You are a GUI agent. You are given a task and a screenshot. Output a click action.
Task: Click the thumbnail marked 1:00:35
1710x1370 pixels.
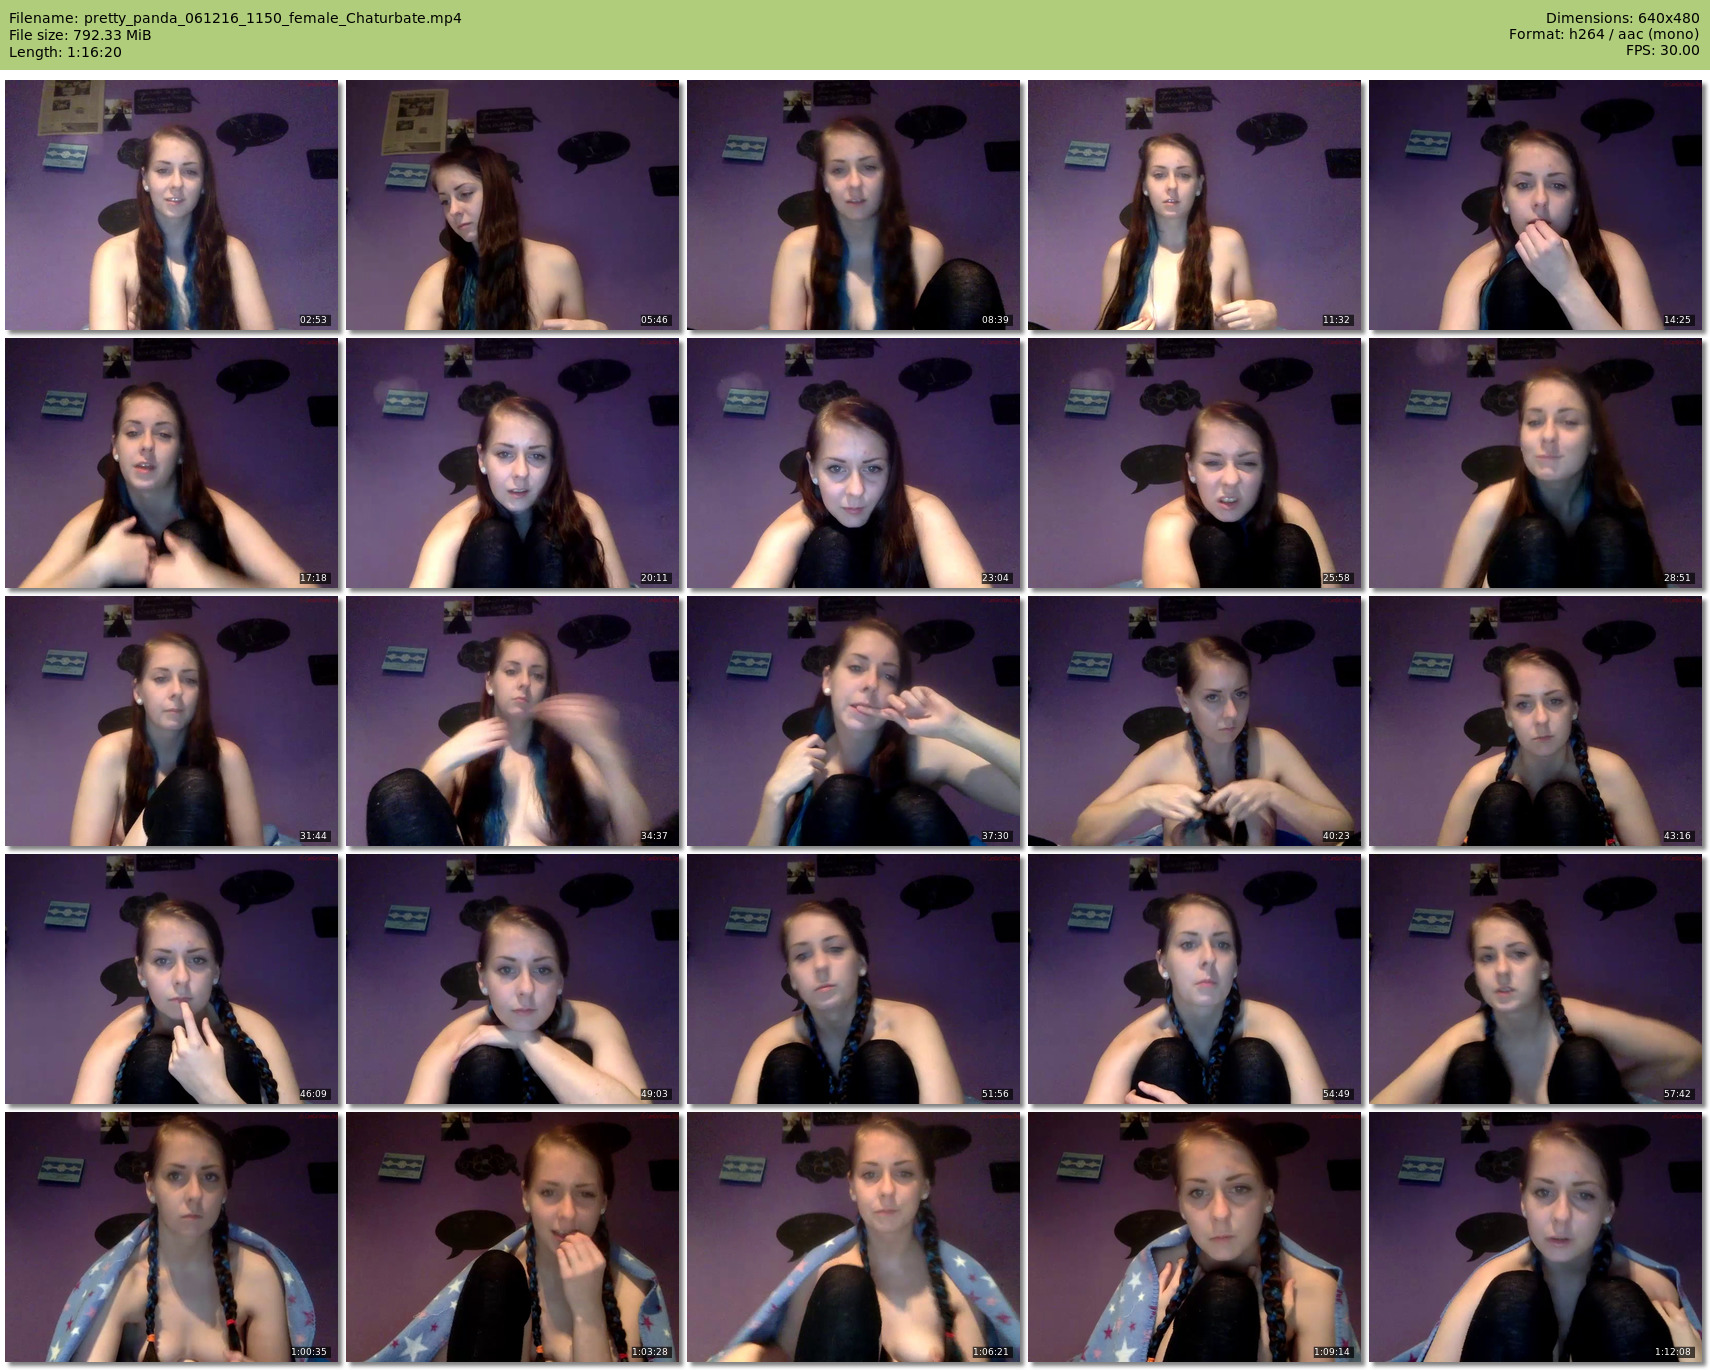172,1237
